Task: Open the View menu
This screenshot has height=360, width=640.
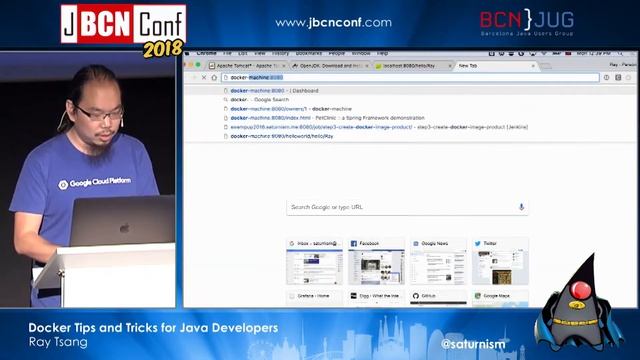Action: coord(260,53)
